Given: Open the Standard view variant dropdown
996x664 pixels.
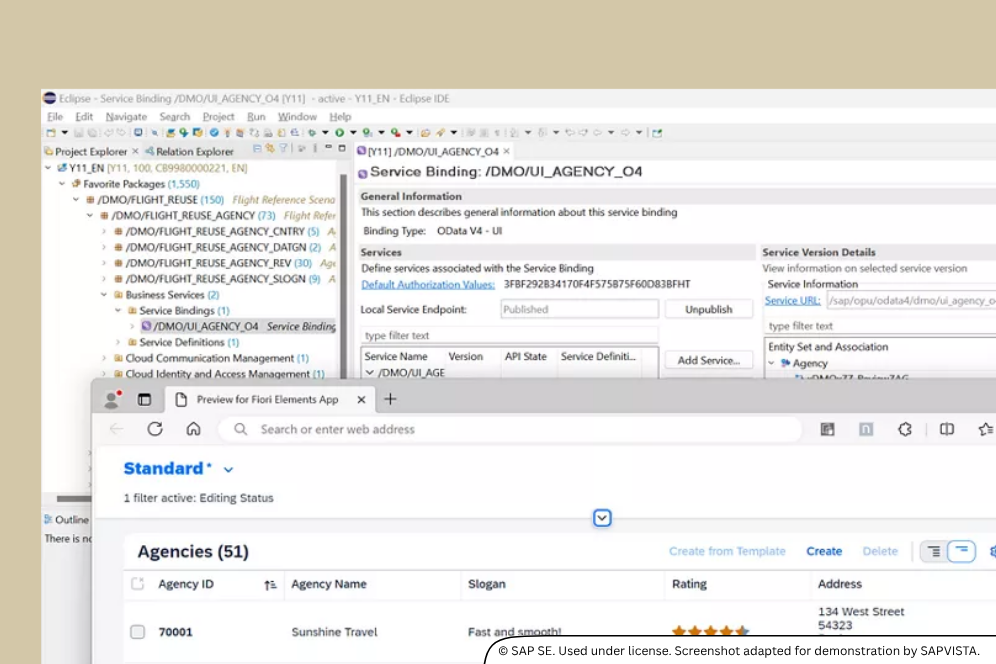Looking at the screenshot, I should (x=229, y=470).
